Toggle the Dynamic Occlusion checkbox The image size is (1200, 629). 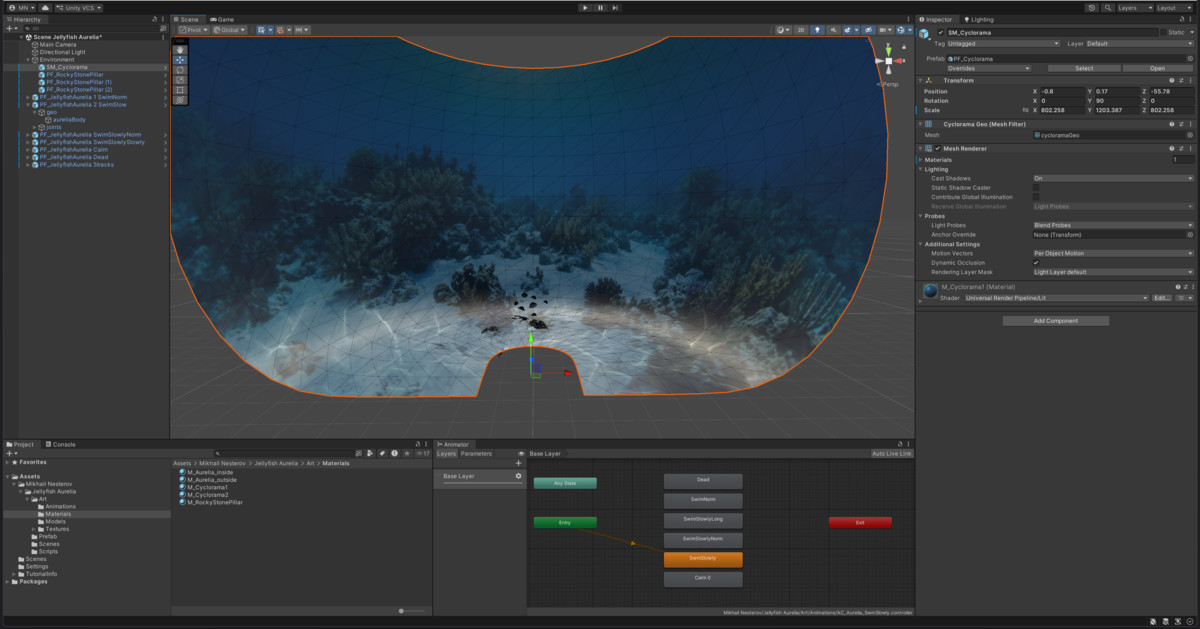pos(1036,262)
